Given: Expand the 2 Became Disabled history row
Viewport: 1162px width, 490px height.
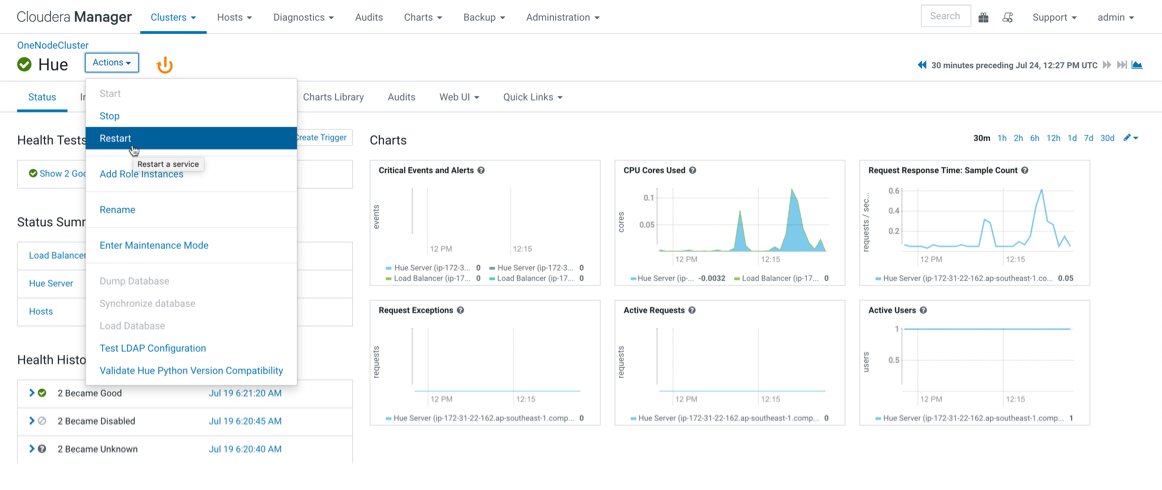Looking at the screenshot, I should point(31,421).
